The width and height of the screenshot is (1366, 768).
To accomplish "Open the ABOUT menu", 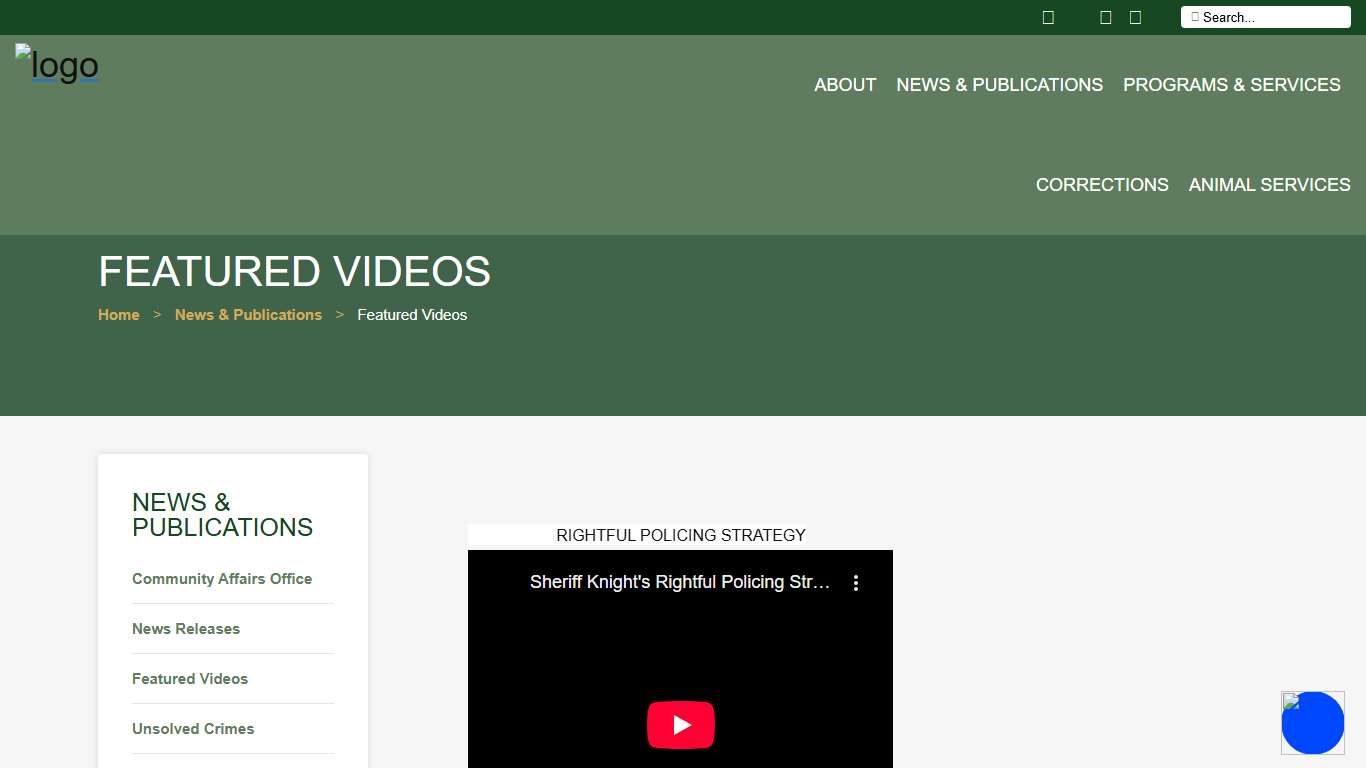I will click(845, 85).
